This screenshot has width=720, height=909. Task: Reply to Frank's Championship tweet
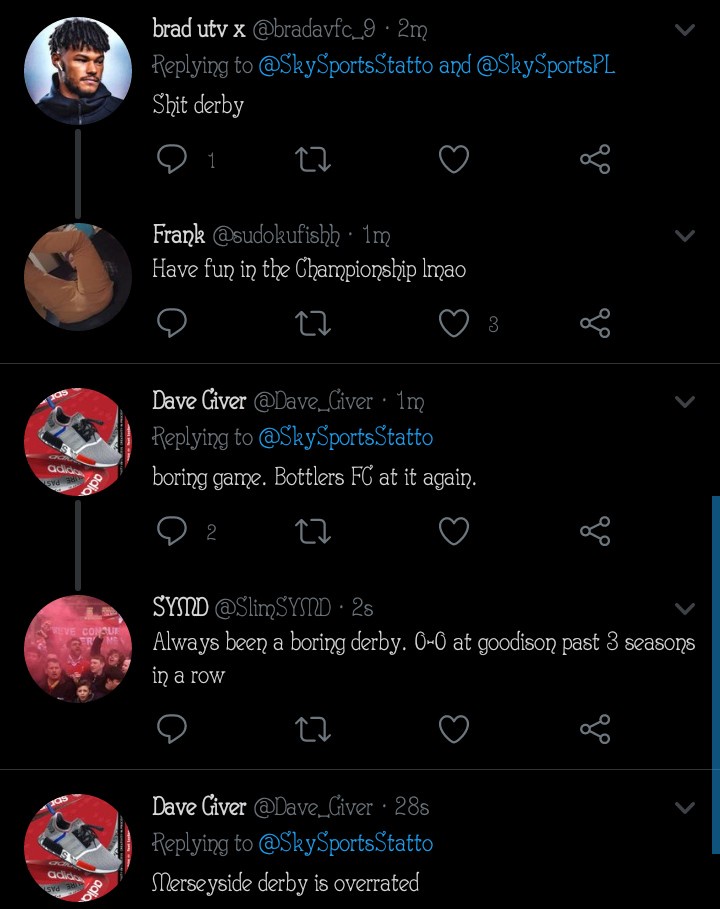(172, 323)
